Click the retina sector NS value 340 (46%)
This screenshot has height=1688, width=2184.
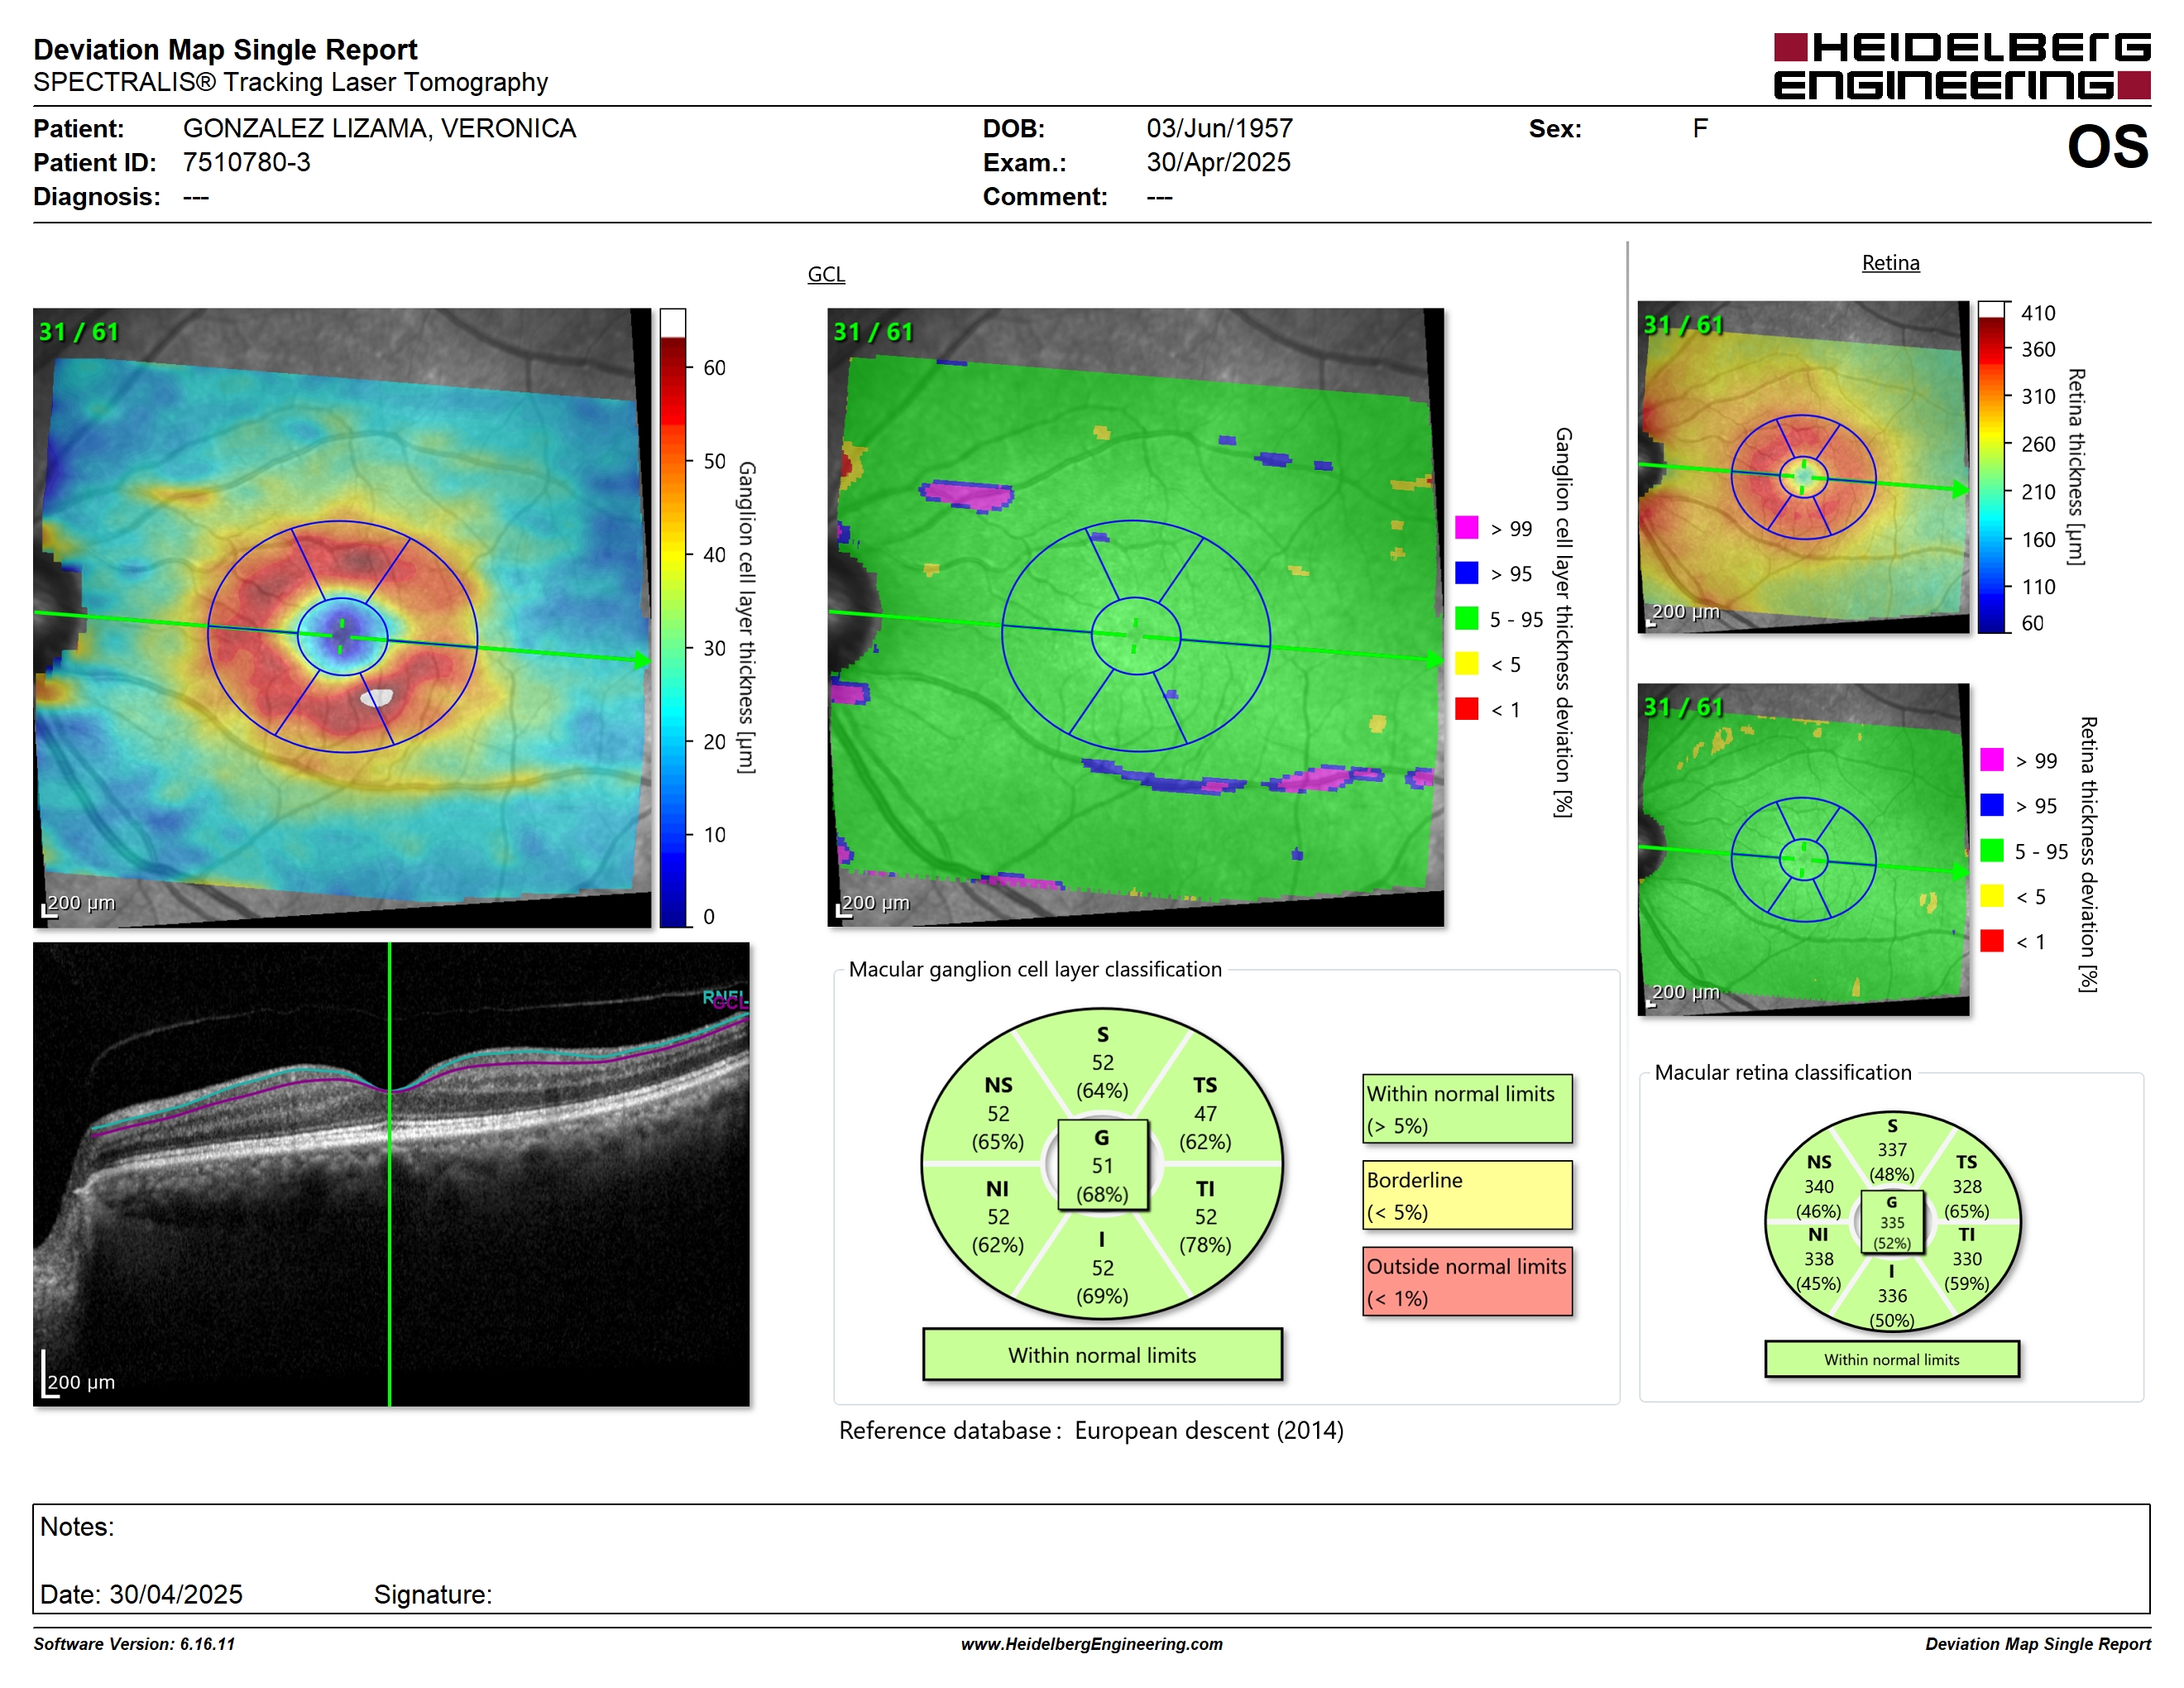point(1818,1199)
